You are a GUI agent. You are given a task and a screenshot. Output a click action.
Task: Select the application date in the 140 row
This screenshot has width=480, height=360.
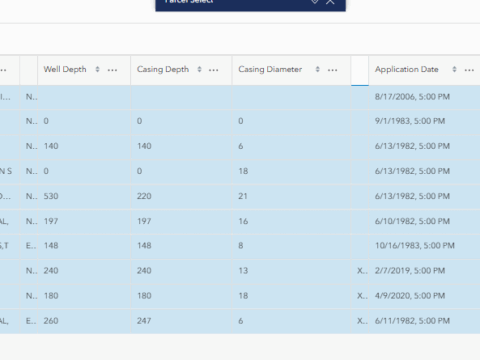coord(412,146)
